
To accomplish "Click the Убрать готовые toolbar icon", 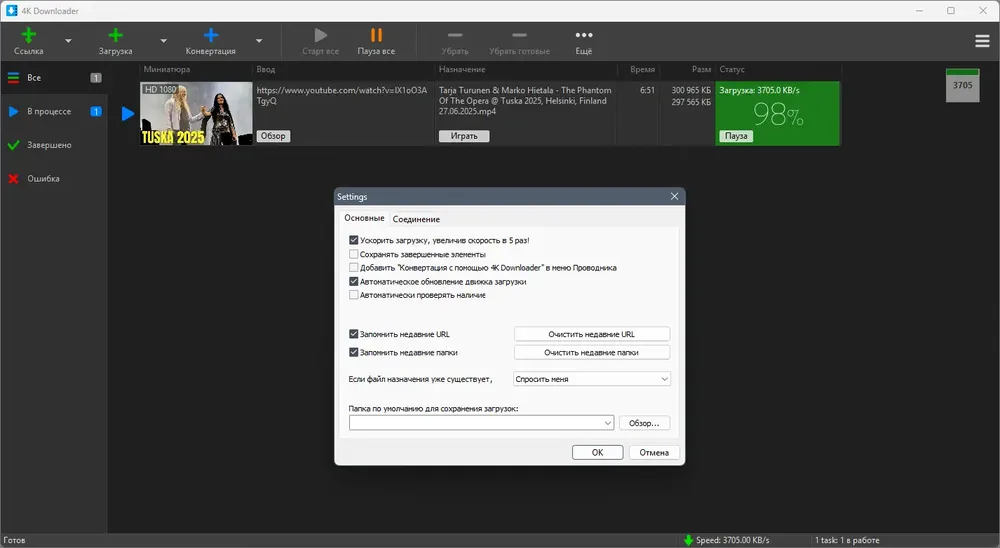I will click(519, 35).
